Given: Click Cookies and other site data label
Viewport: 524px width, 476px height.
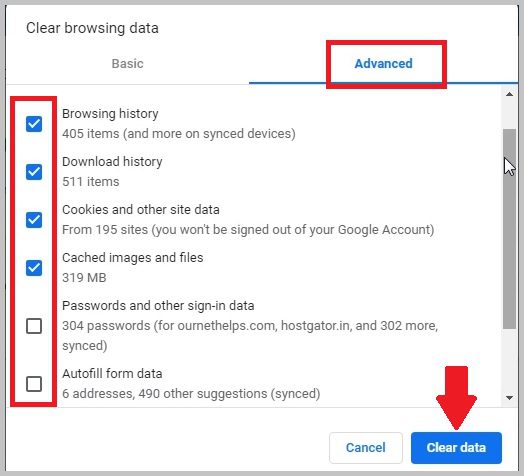Looking at the screenshot, I should (x=141, y=210).
